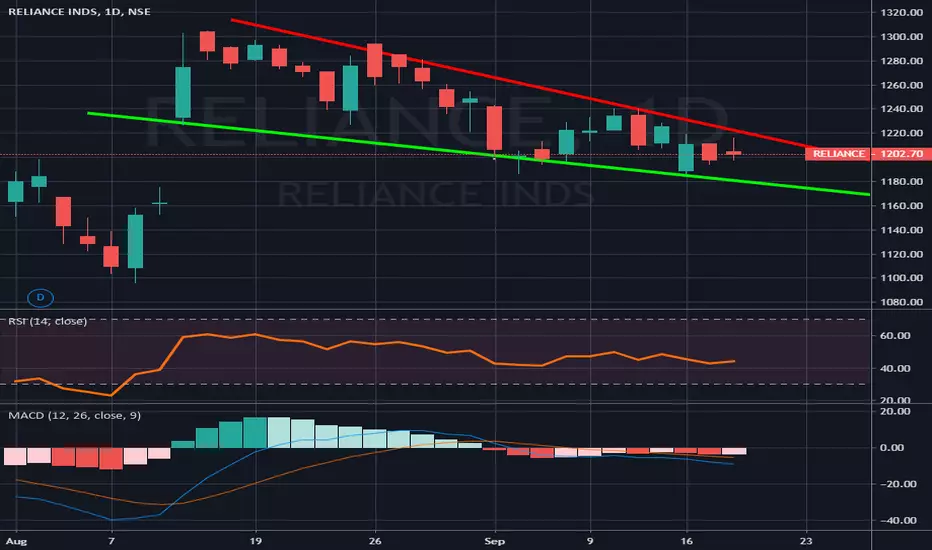932x550 pixels.
Task: Click the 1080.00 price axis label
Action: (901, 302)
